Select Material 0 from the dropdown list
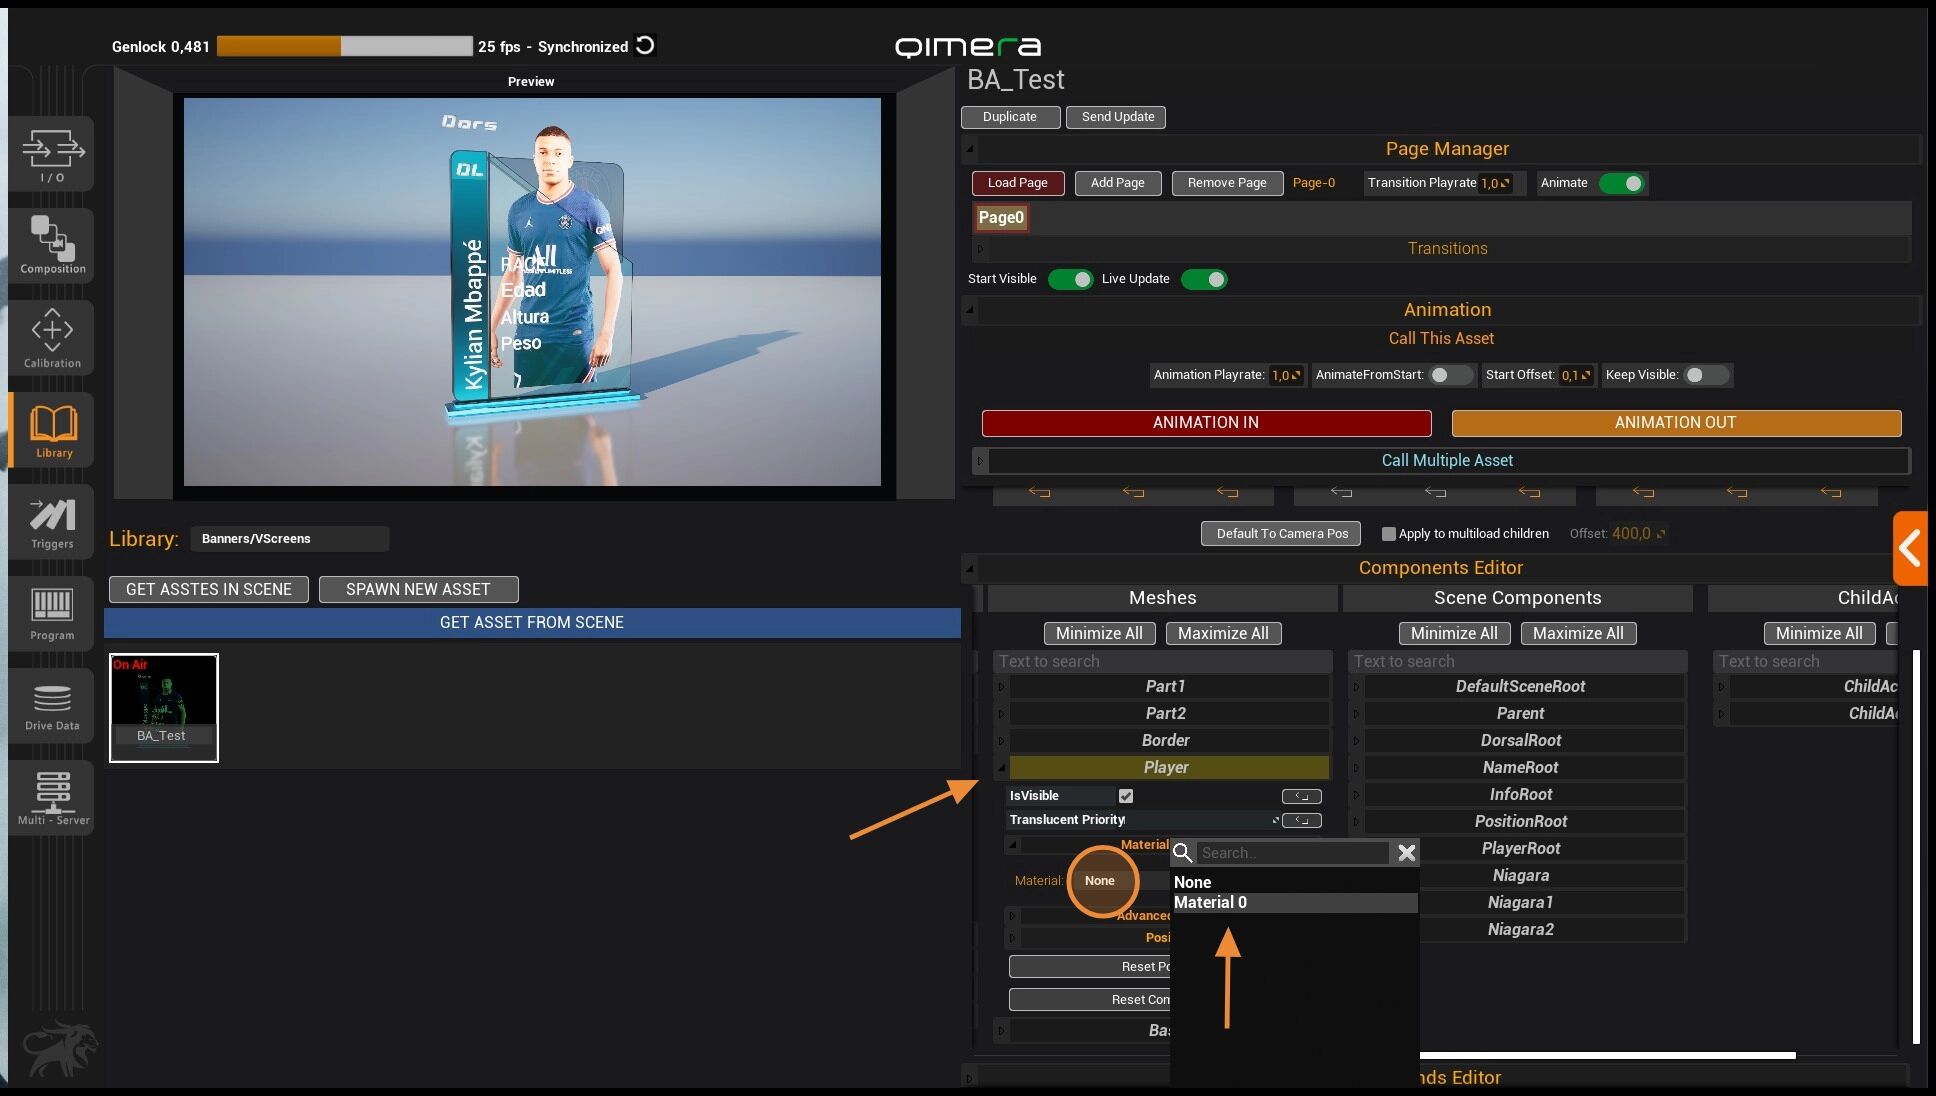1936x1096 pixels. click(1210, 902)
